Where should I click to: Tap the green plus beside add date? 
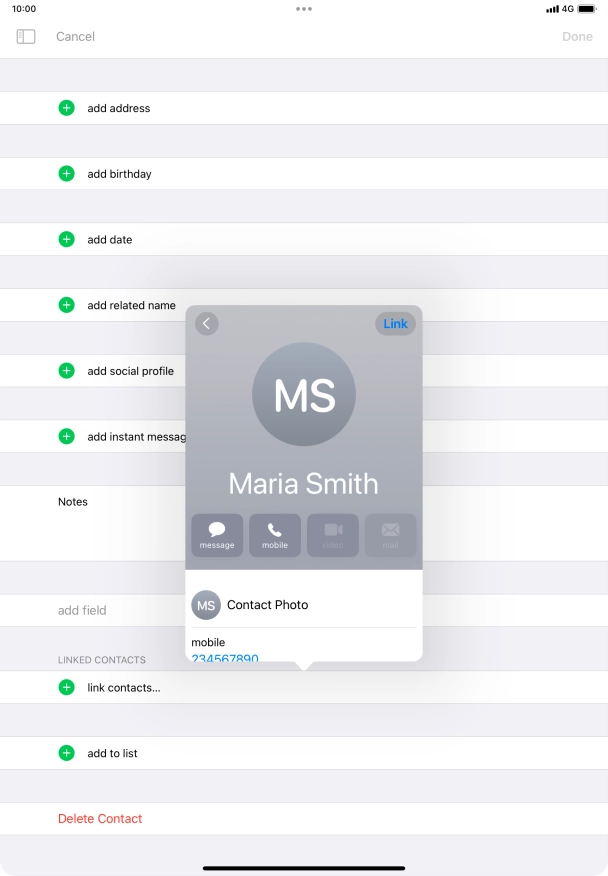click(x=66, y=240)
